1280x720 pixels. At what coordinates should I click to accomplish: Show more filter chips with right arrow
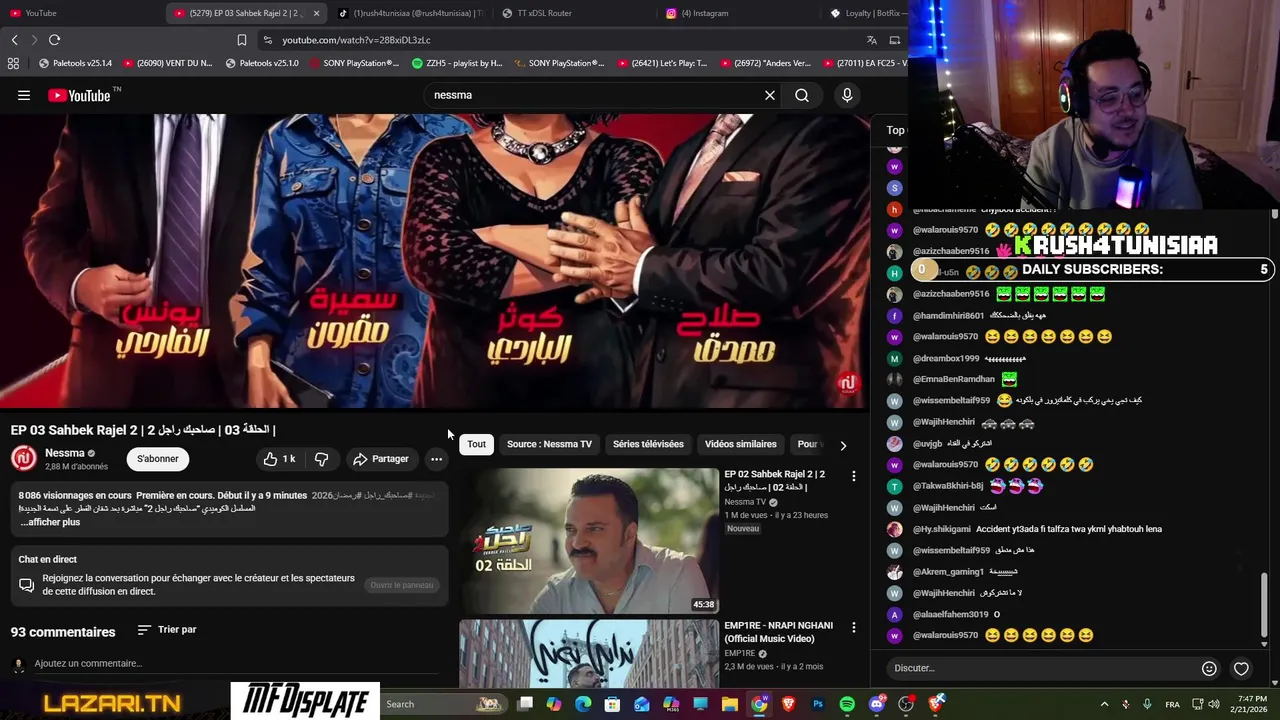pyautogui.click(x=843, y=445)
